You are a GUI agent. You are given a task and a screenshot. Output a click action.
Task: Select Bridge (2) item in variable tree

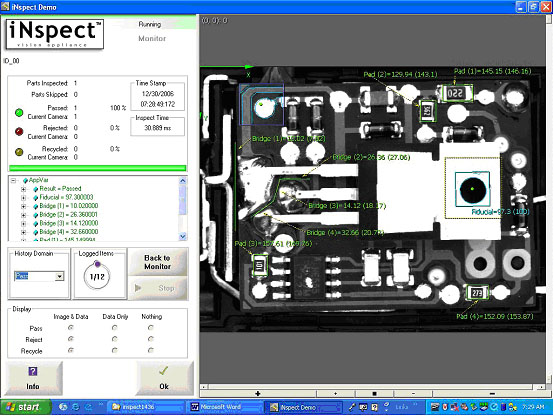point(68,215)
